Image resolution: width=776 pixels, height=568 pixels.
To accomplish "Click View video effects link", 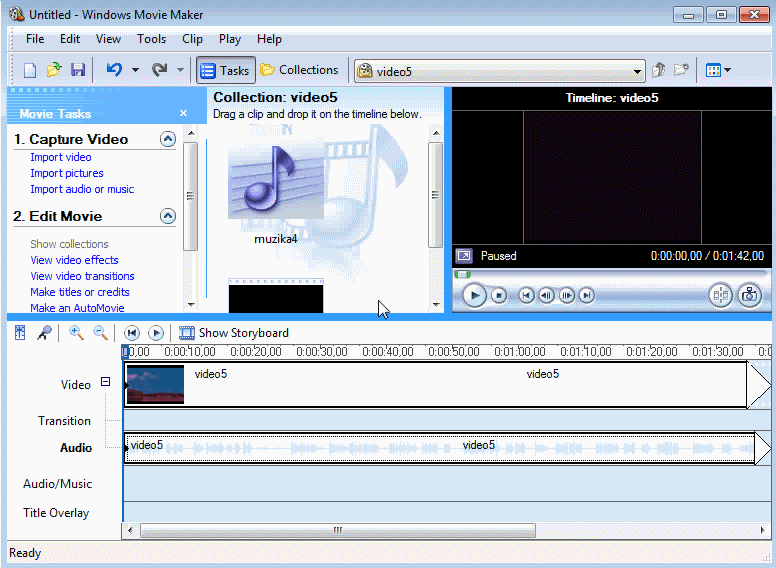I will (74, 260).
